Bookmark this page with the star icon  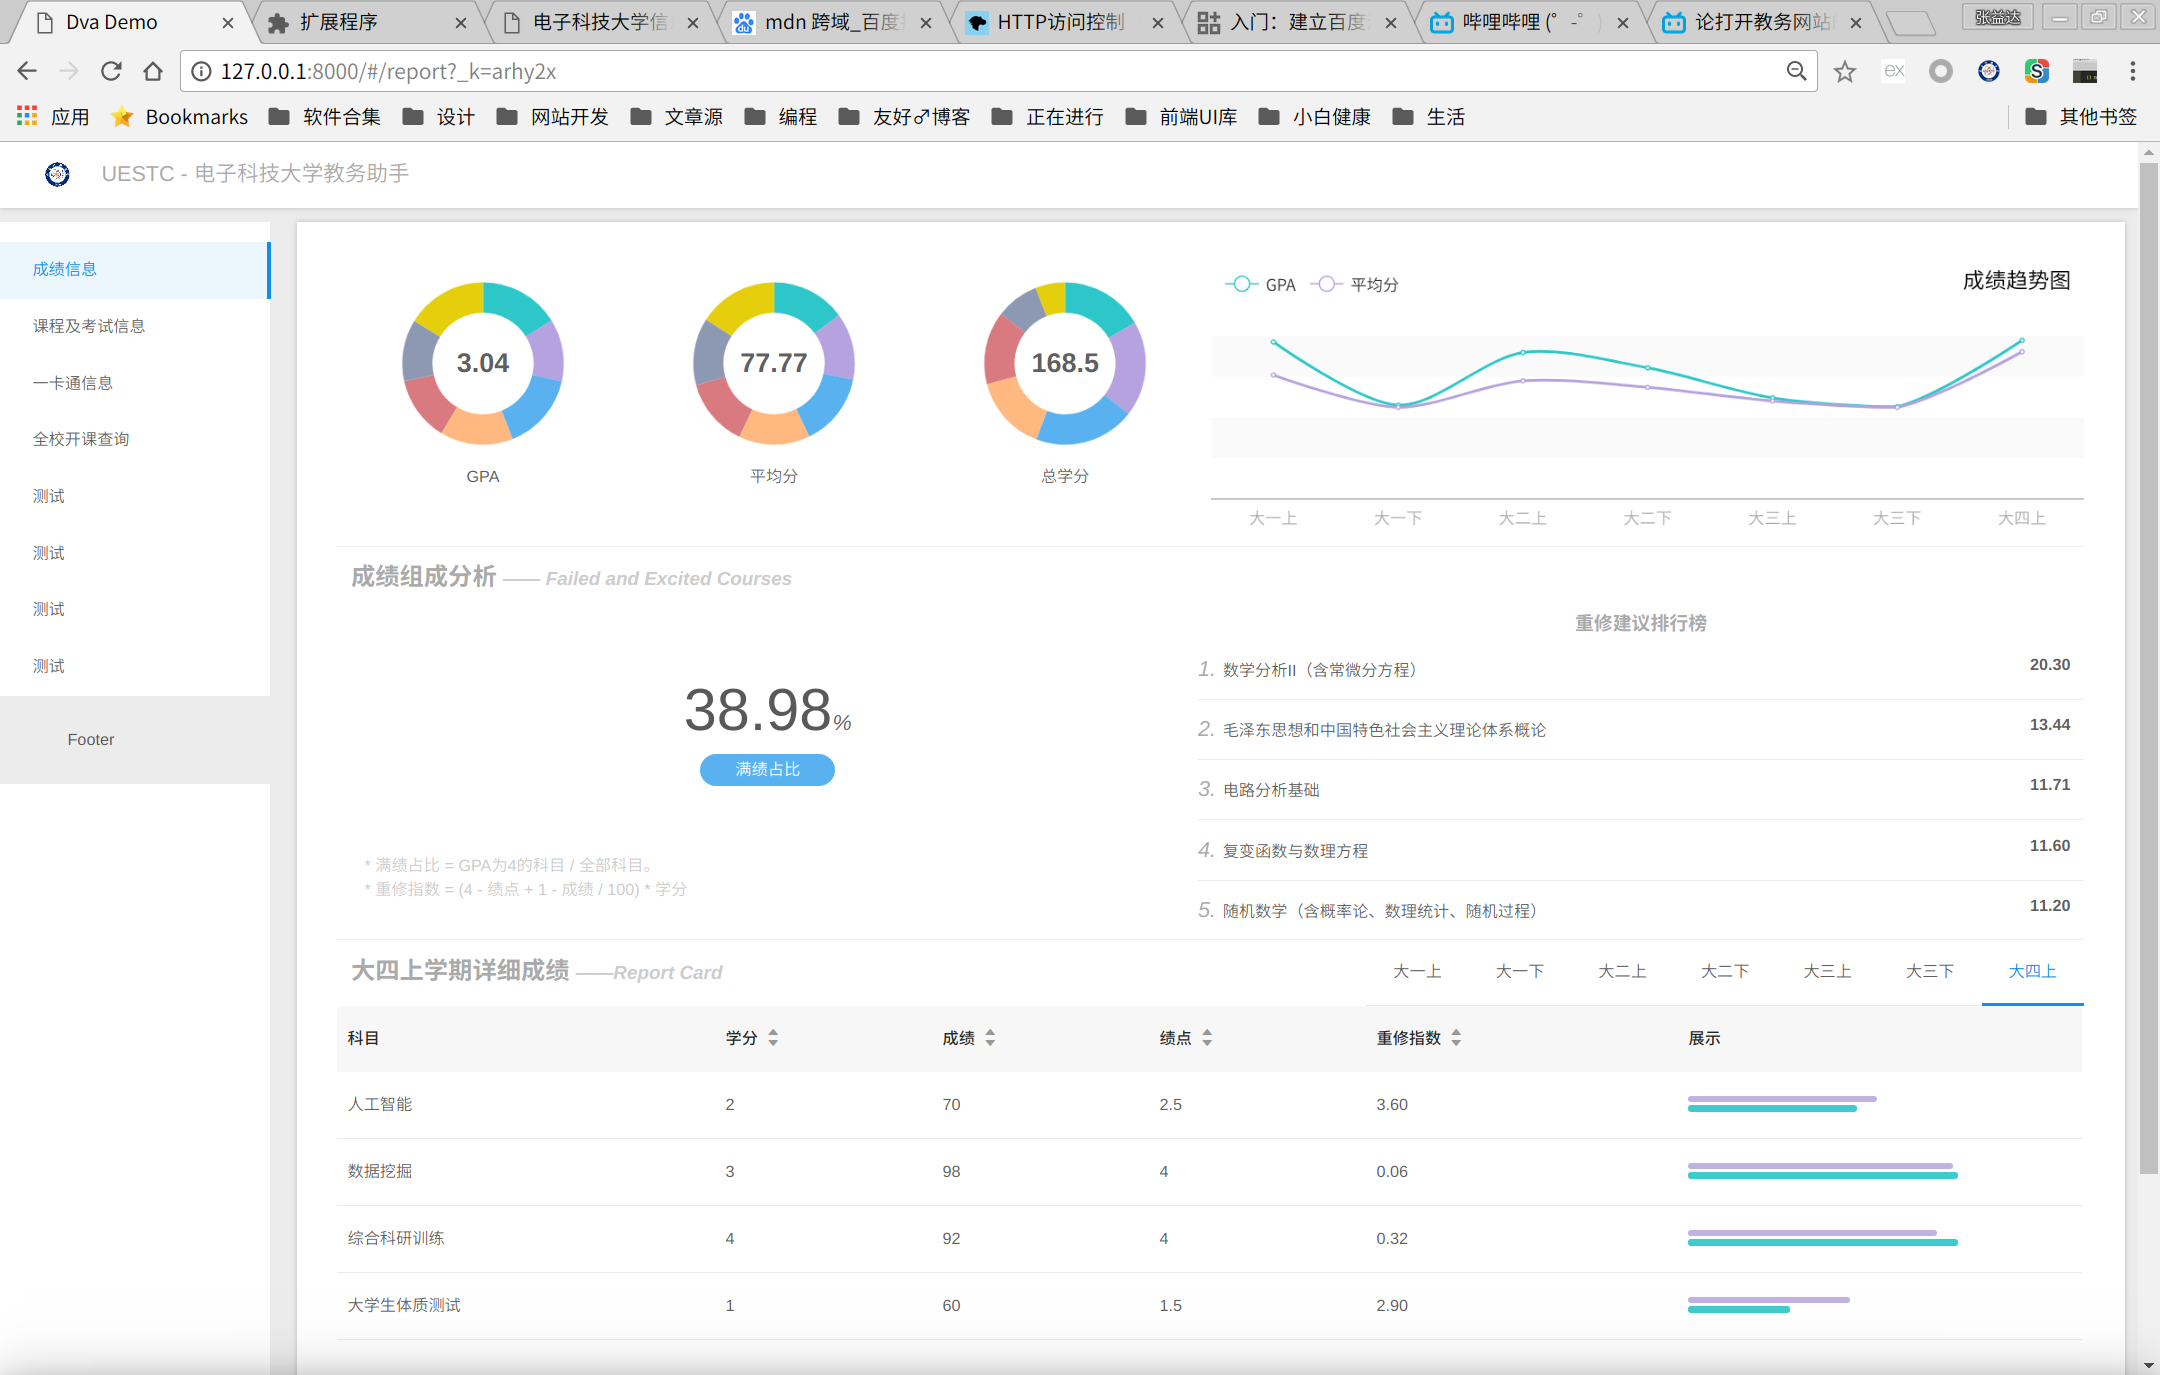[1845, 71]
